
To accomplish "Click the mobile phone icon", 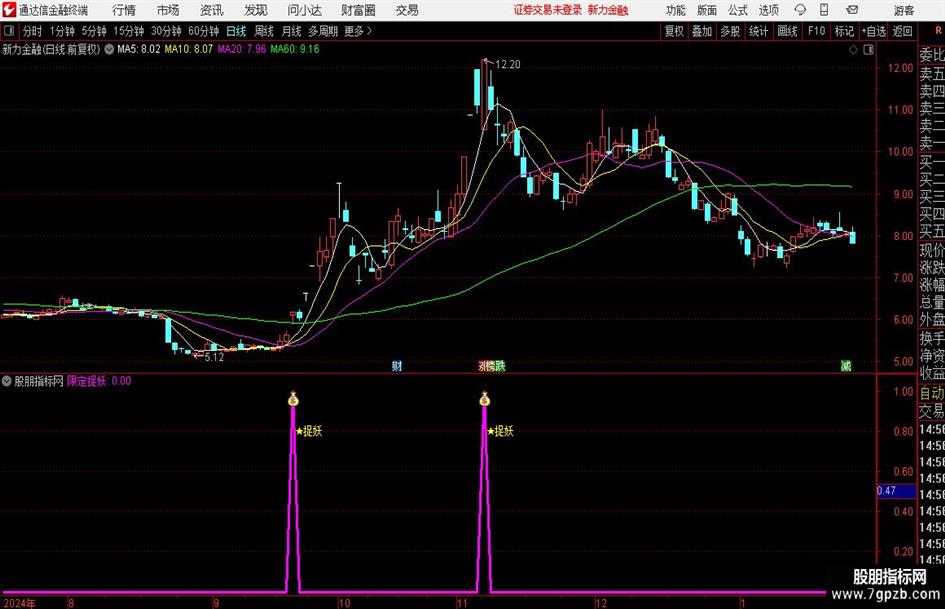I will (x=824, y=10).
